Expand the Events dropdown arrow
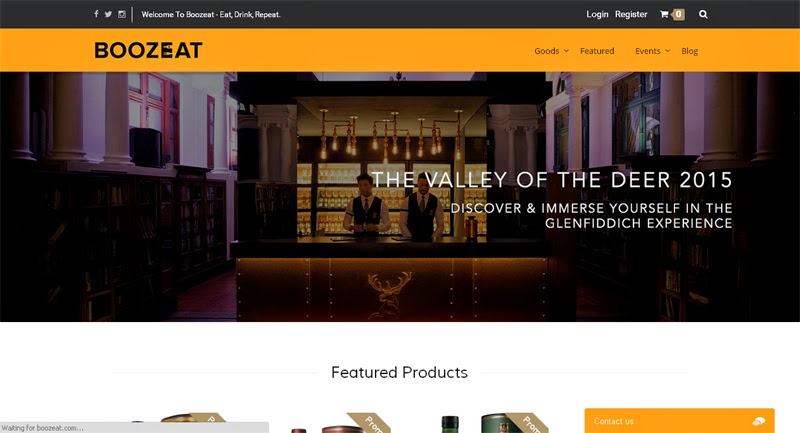 (667, 50)
